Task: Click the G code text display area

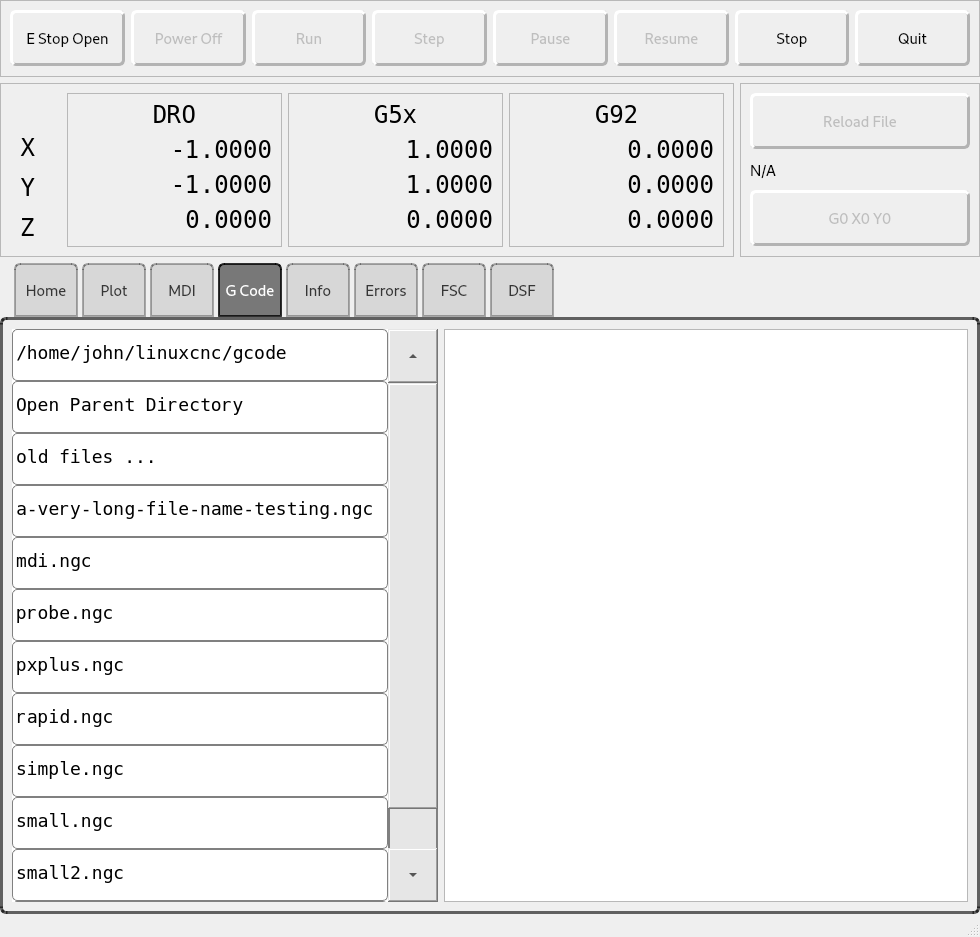Action: click(706, 615)
